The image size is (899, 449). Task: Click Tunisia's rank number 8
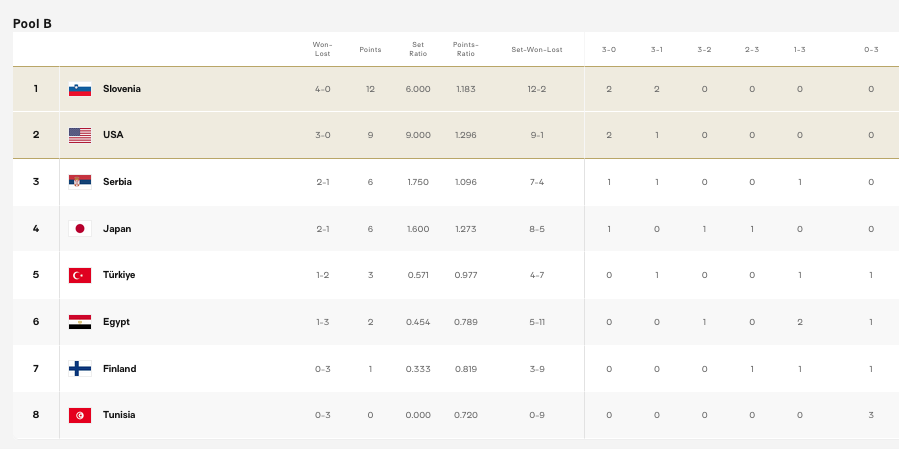[36, 415]
